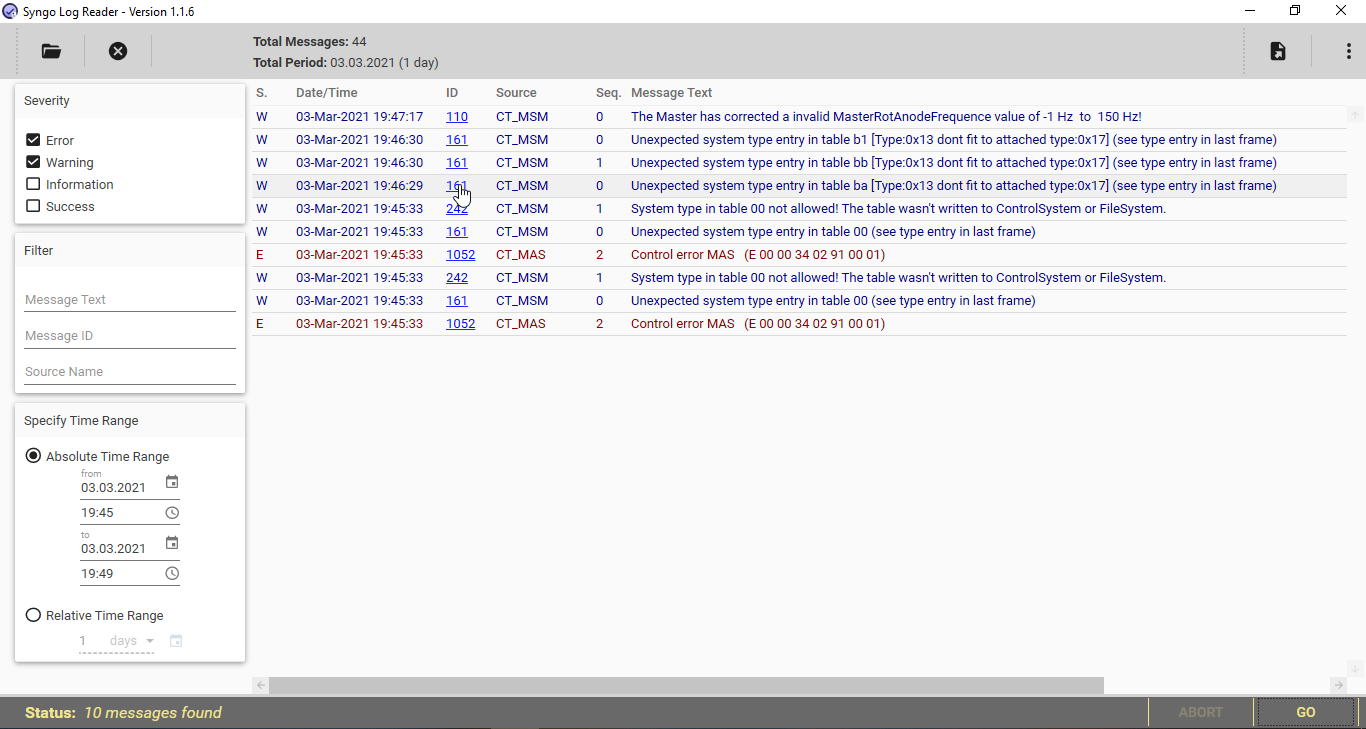Open ID 161 link for table bb row
Screen dimensions: 1366x729
point(457,163)
